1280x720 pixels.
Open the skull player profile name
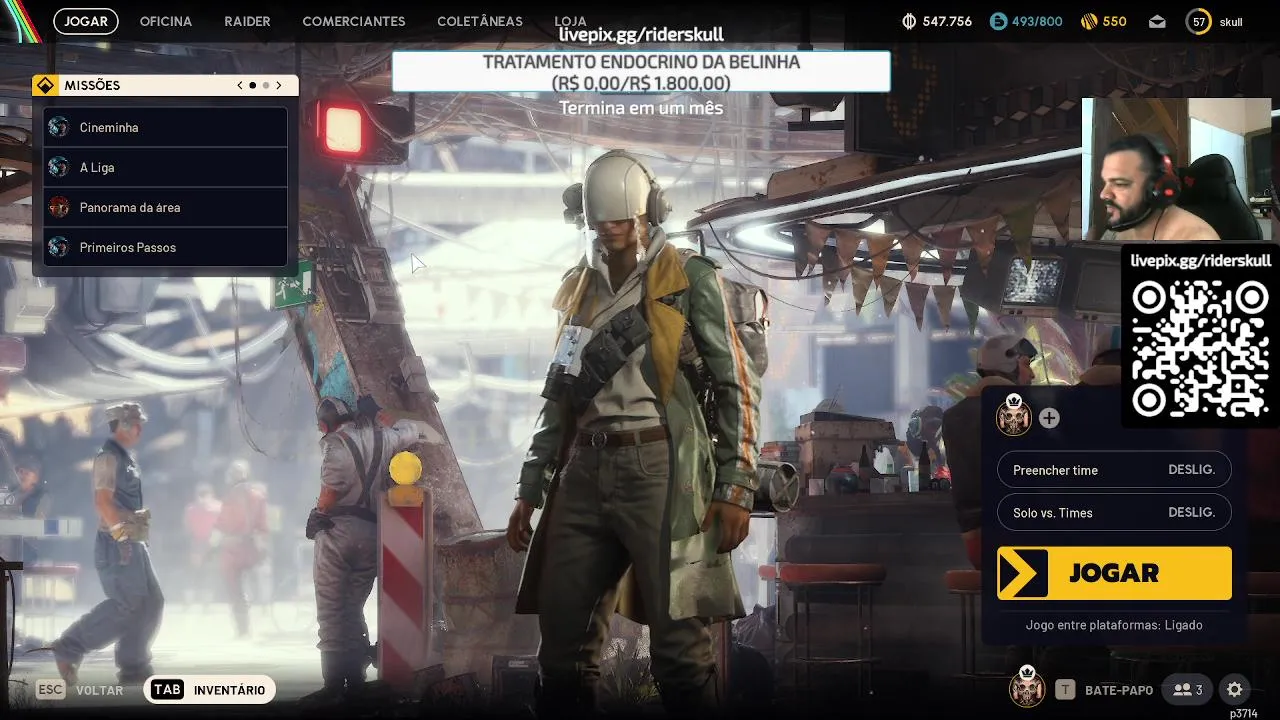[x=1231, y=22]
